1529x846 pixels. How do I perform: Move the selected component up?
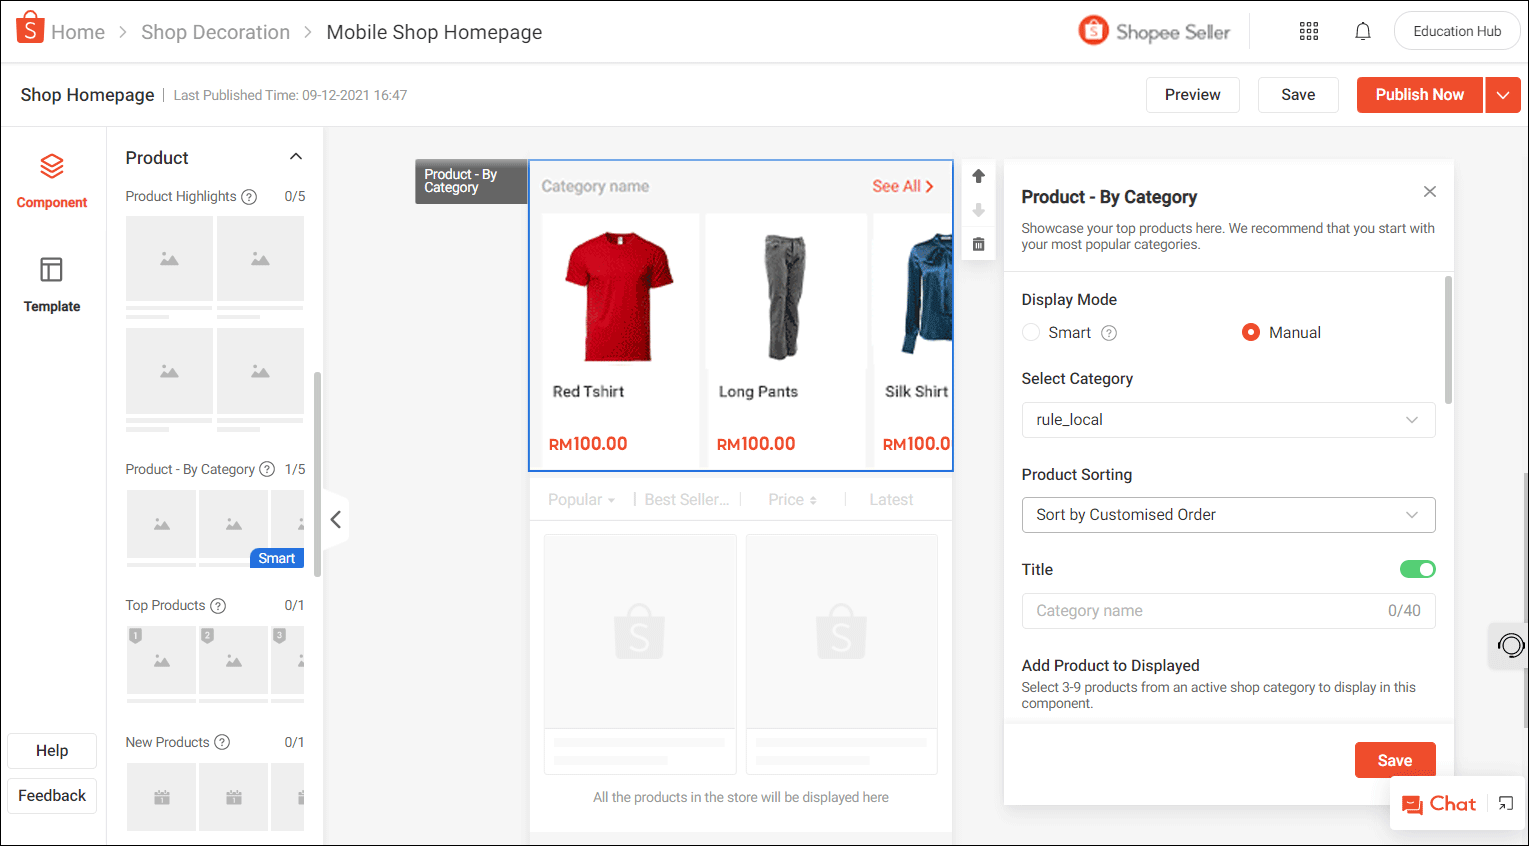(x=977, y=175)
